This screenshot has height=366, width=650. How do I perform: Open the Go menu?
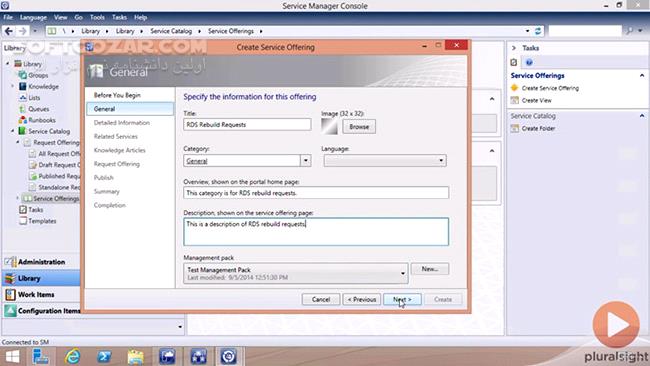78,17
